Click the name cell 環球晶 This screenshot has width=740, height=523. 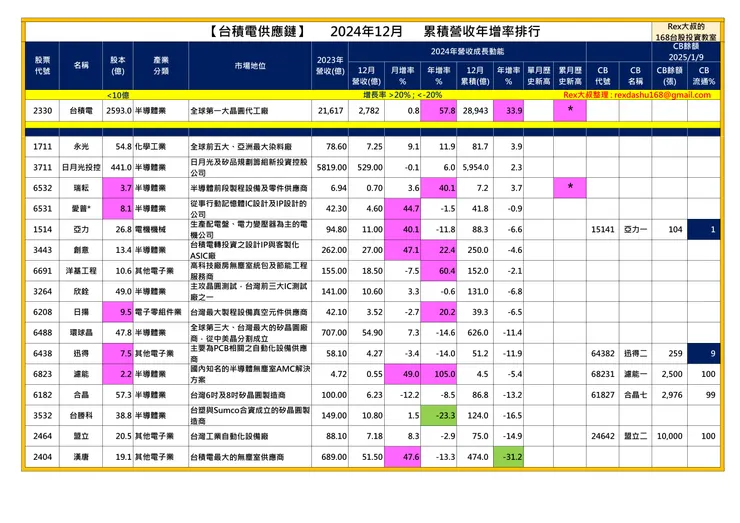click(x=81, y=333)
